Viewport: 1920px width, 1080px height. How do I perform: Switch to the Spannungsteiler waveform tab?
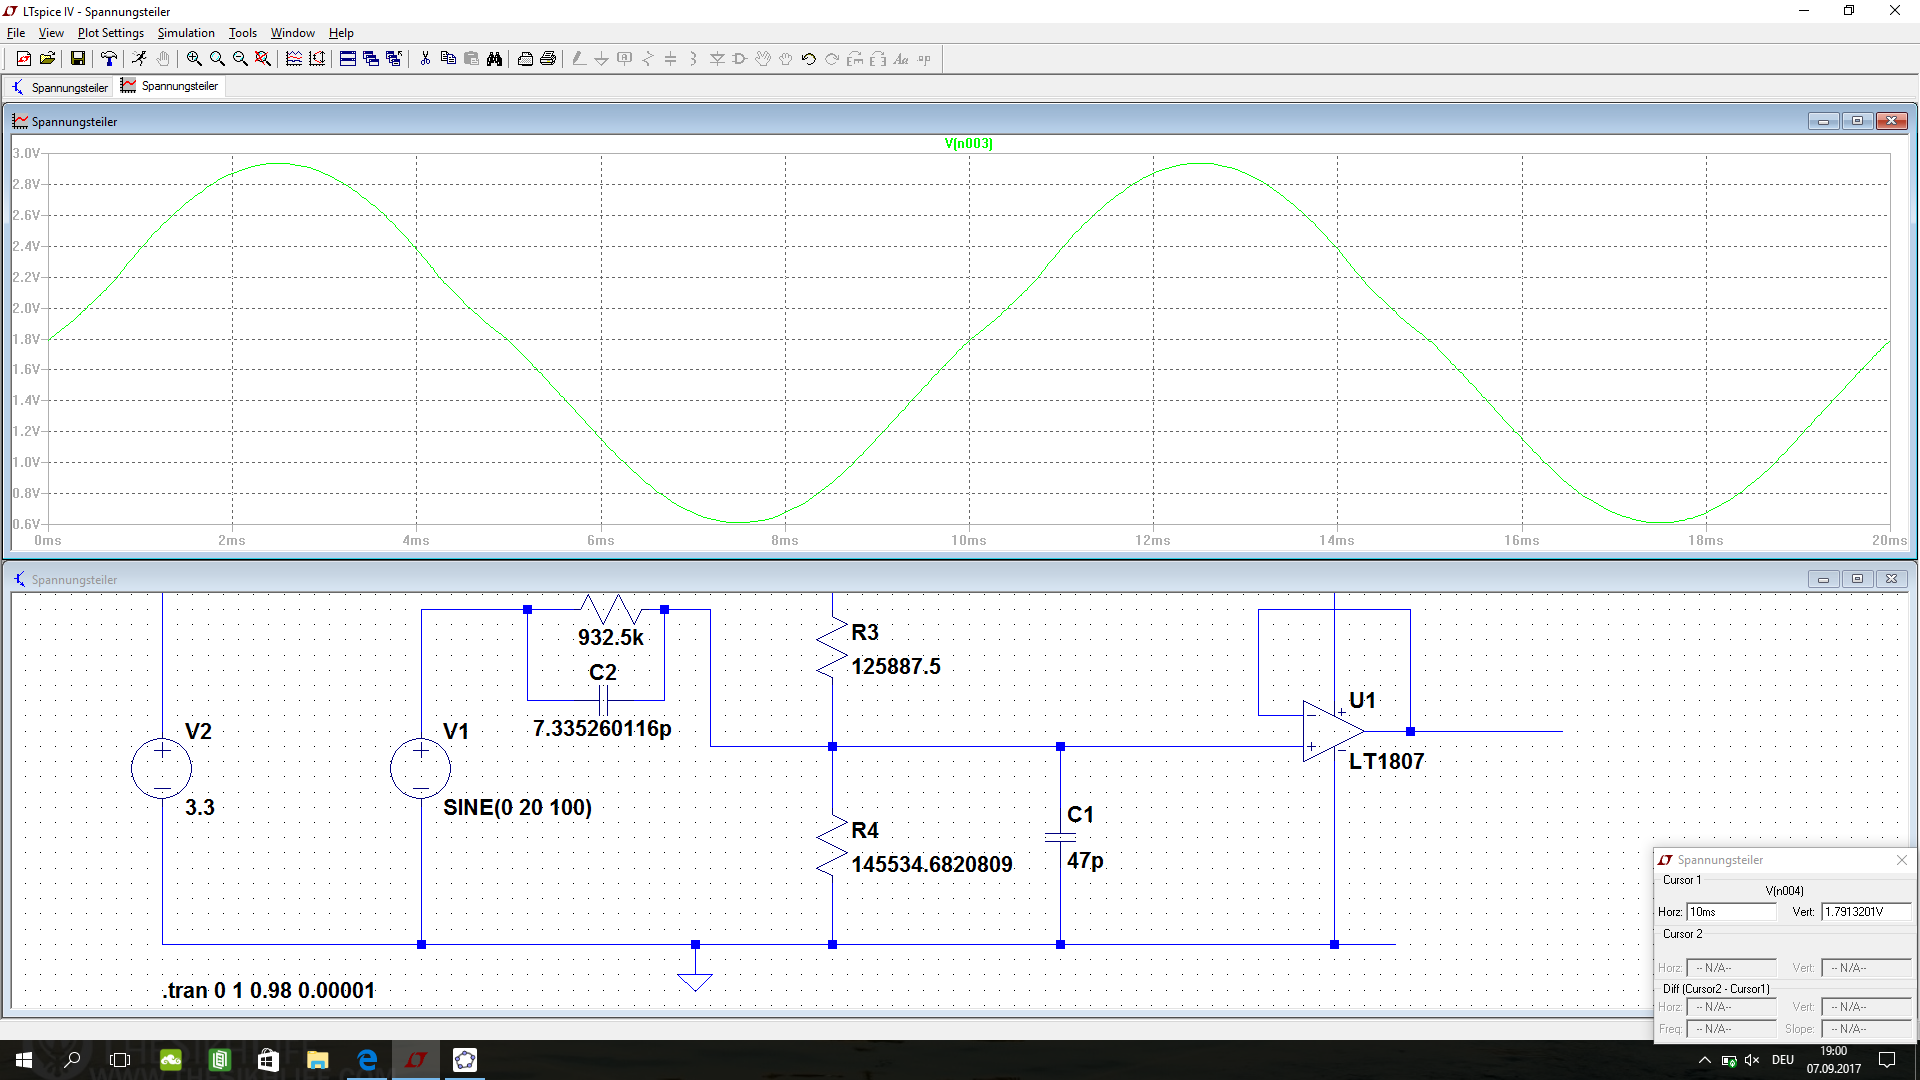170,86
